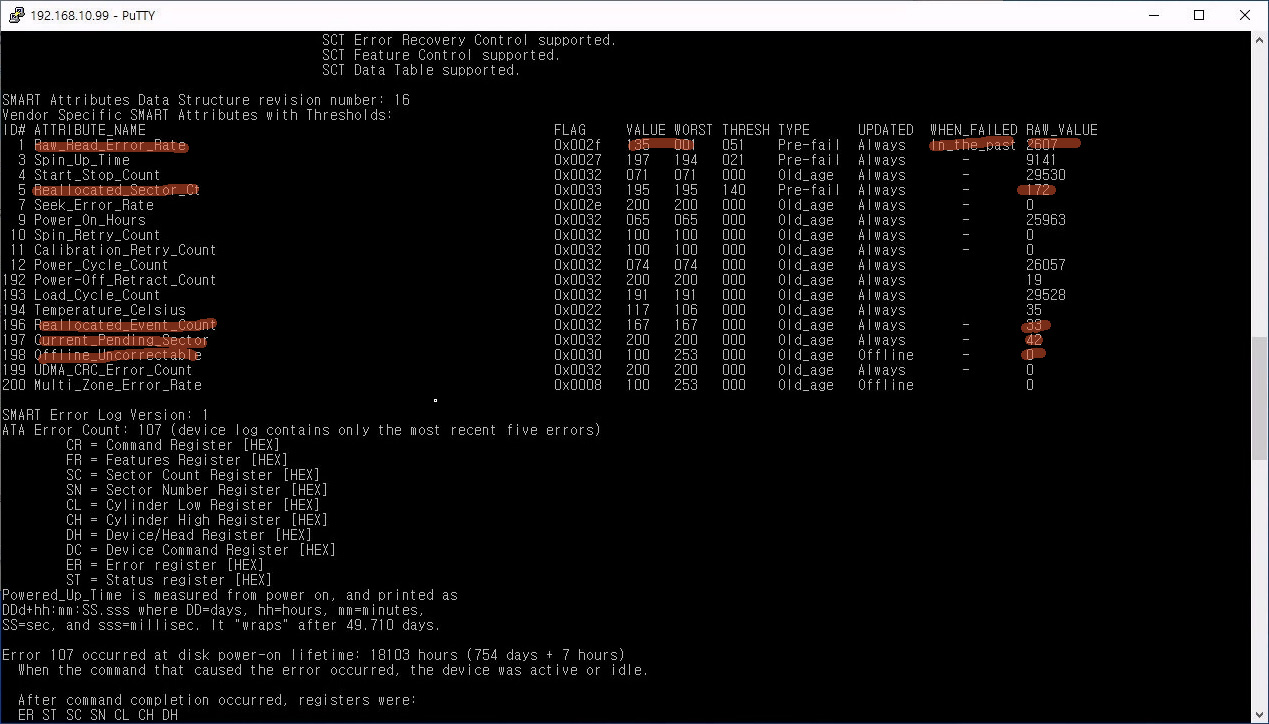Click the ATA Error Count: 107 line
The image size is (1269, 724).
click(x=300, y=430)
